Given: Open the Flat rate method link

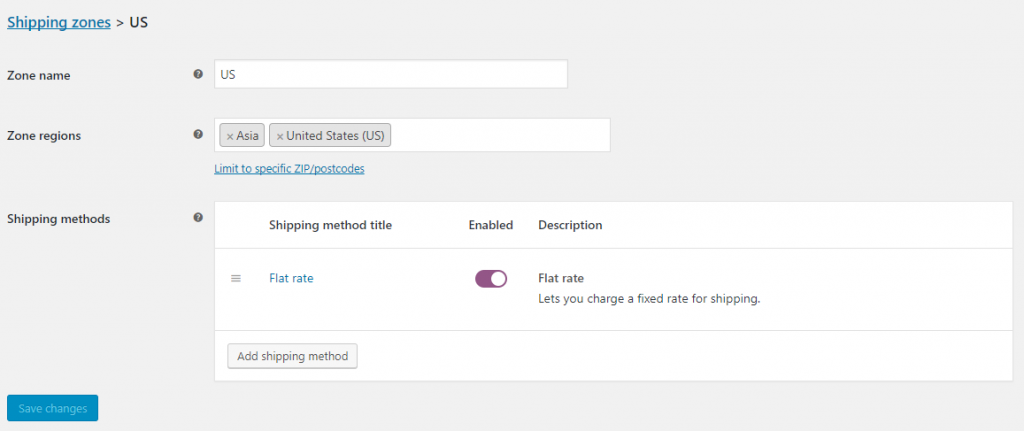Looking at the screenshot, I should click(x=291, y=278).
